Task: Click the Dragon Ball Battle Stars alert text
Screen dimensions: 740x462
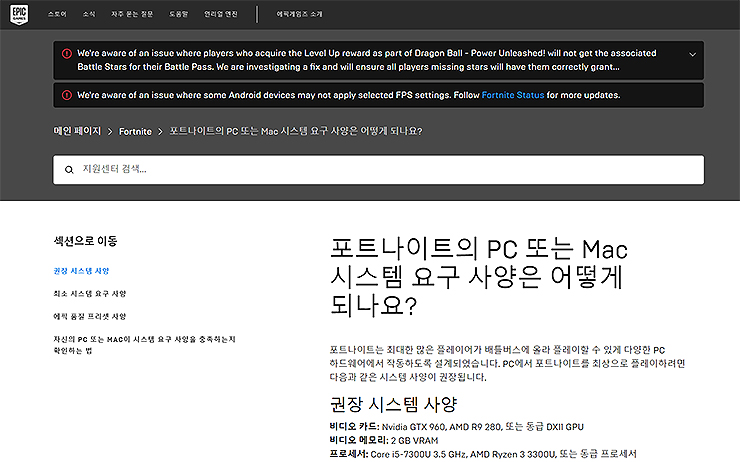Action: pyautogui.click(x=367, y=60)
